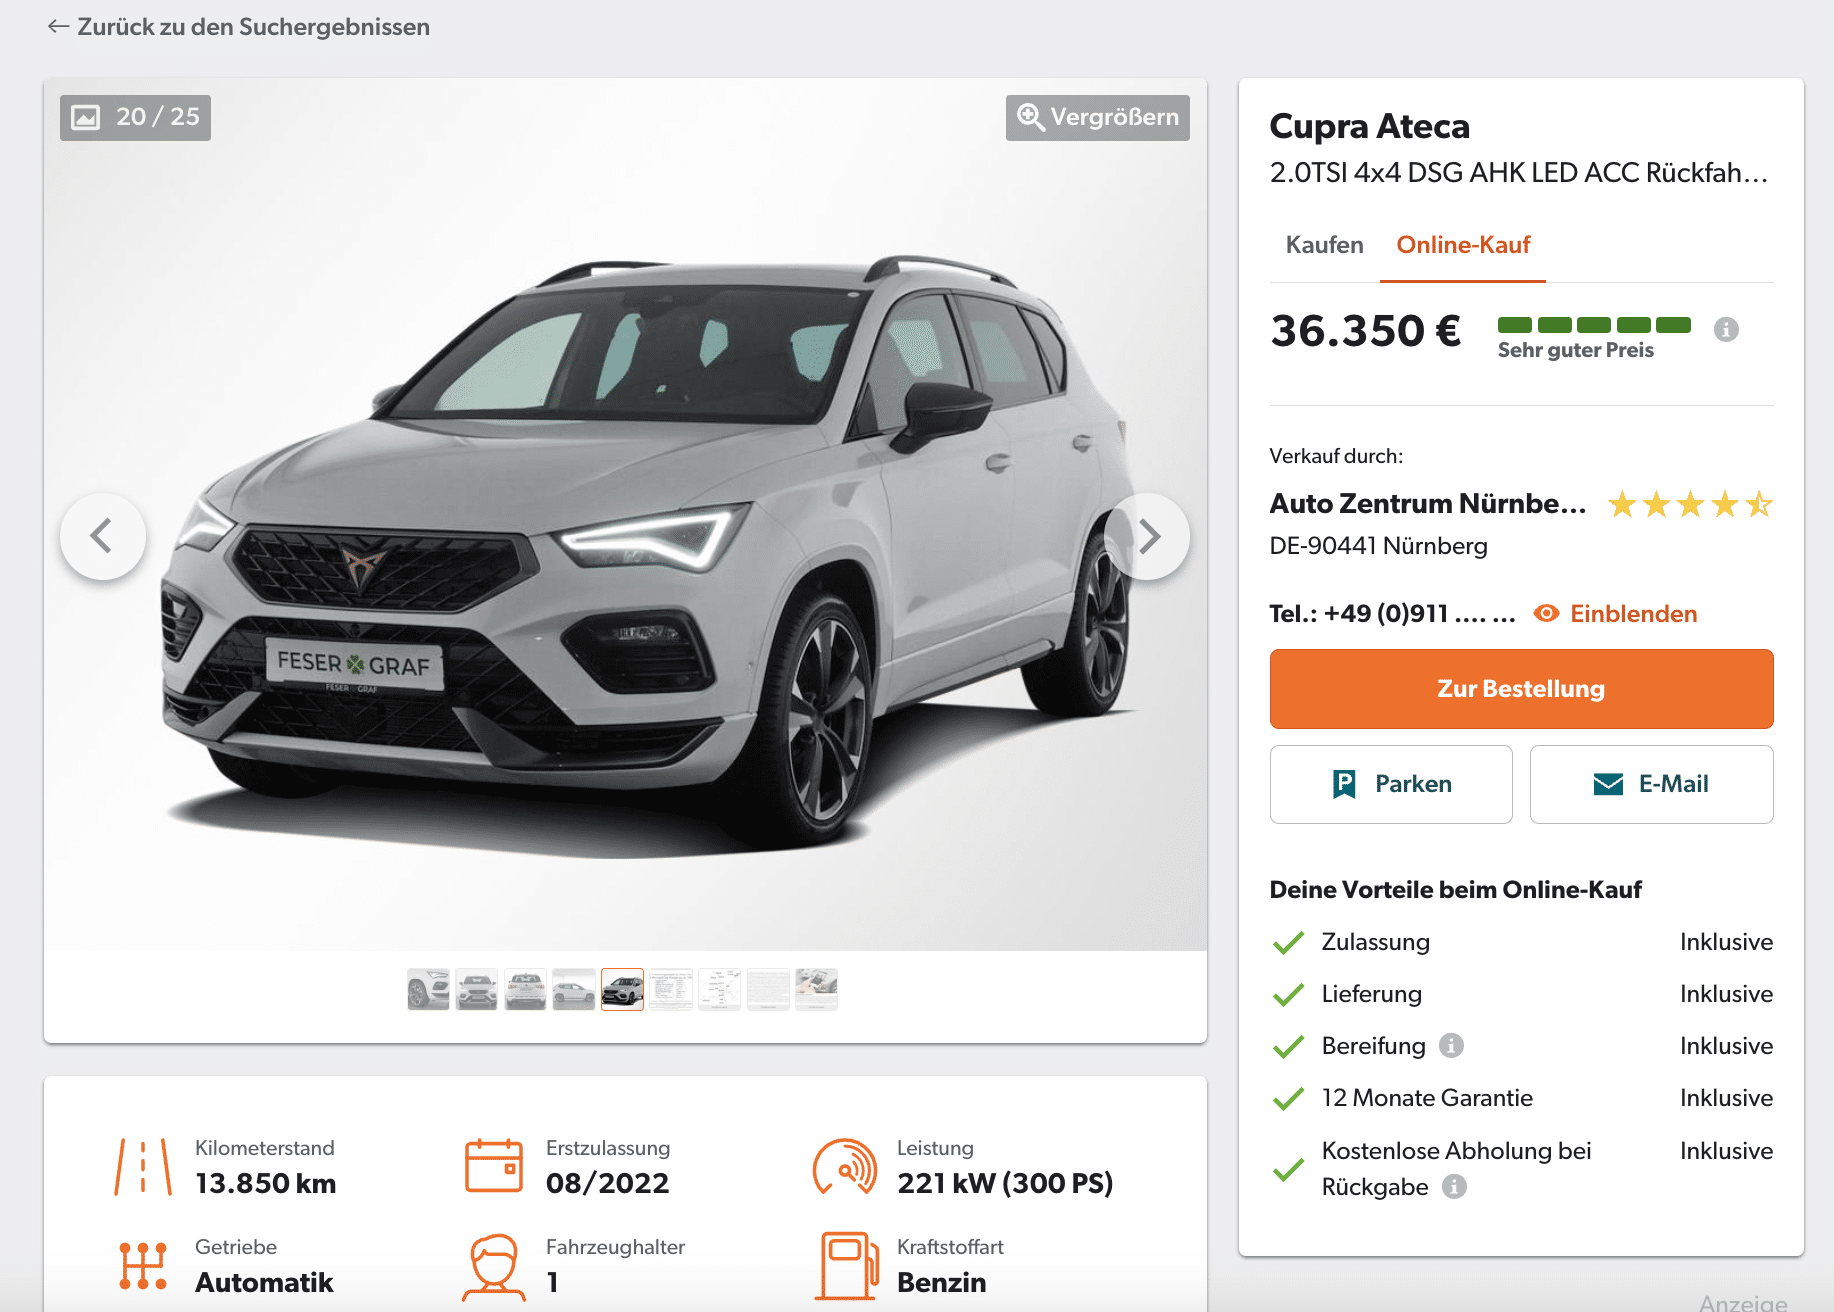1834x1312 pixels.
Task: Open dealer Auto Zentrum Nürnberg link
Action: click(1427, 503)
